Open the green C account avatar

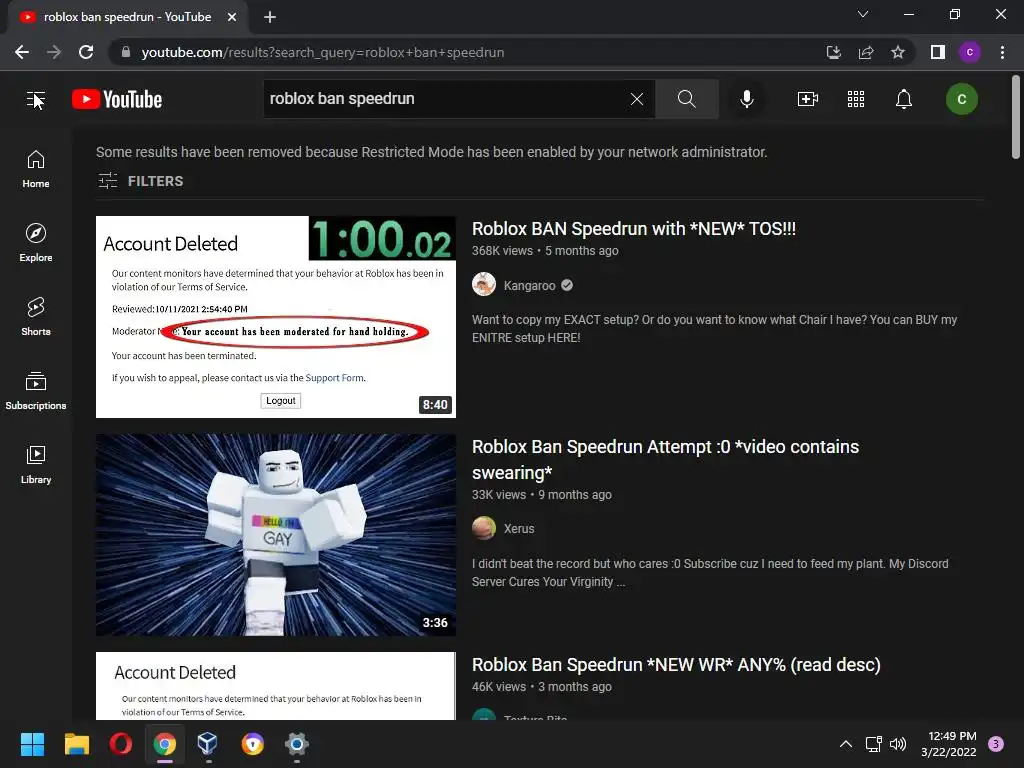pos(961,99)
